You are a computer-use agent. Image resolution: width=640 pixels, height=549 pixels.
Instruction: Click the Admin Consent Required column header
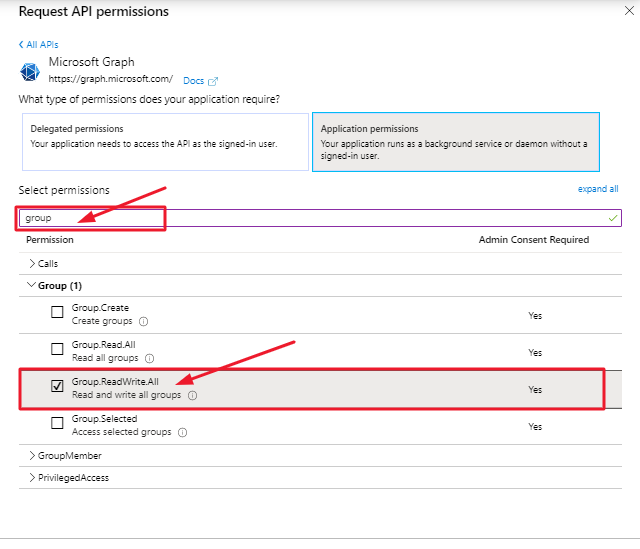[x=534, y=240]
